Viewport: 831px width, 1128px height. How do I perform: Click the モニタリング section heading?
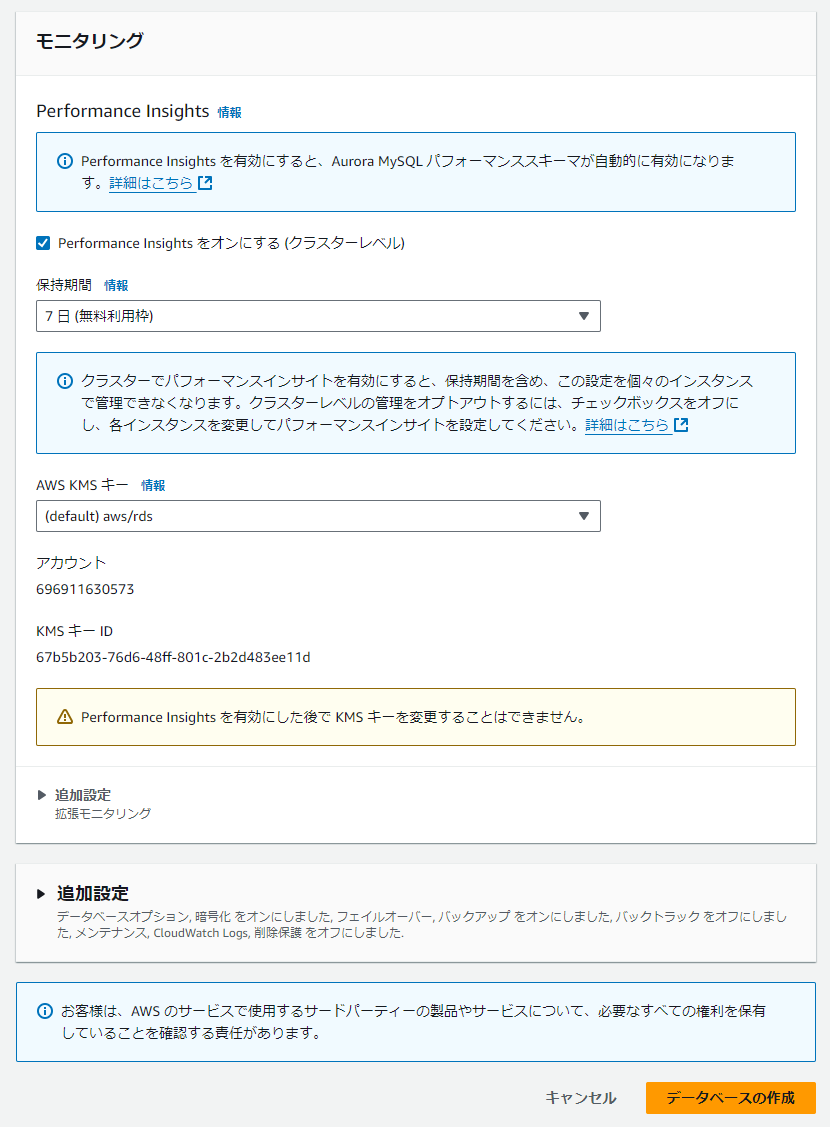click(90, 41)
